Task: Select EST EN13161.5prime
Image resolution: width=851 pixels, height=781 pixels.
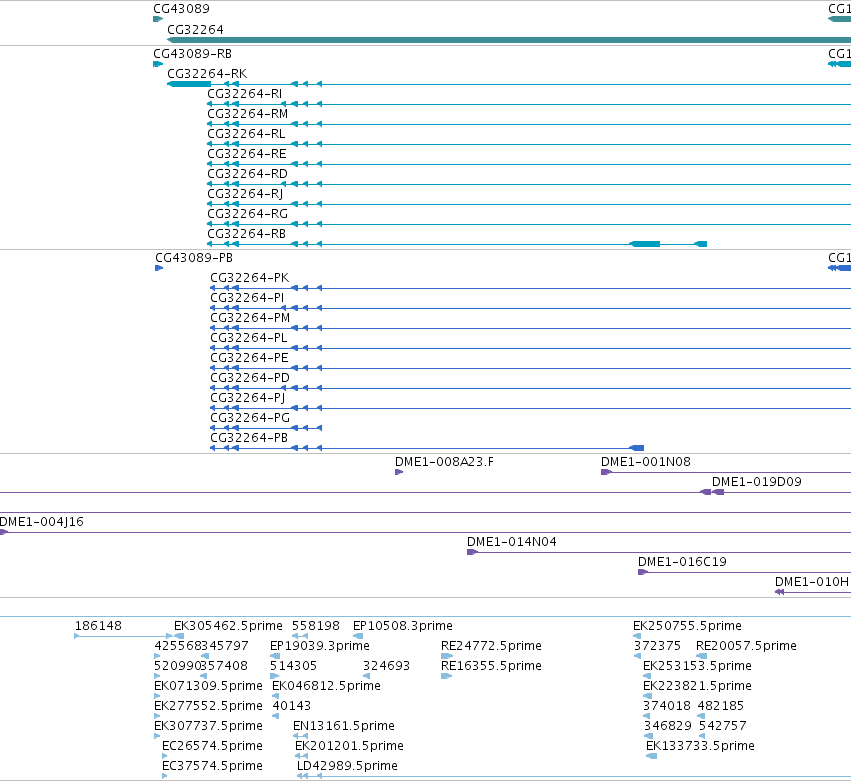Action: tap(344, 726)
